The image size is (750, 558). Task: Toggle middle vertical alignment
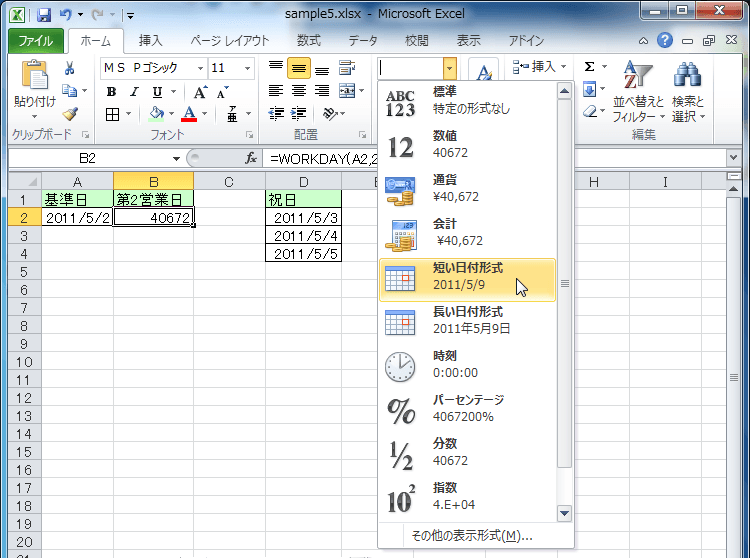pos(299,68)
